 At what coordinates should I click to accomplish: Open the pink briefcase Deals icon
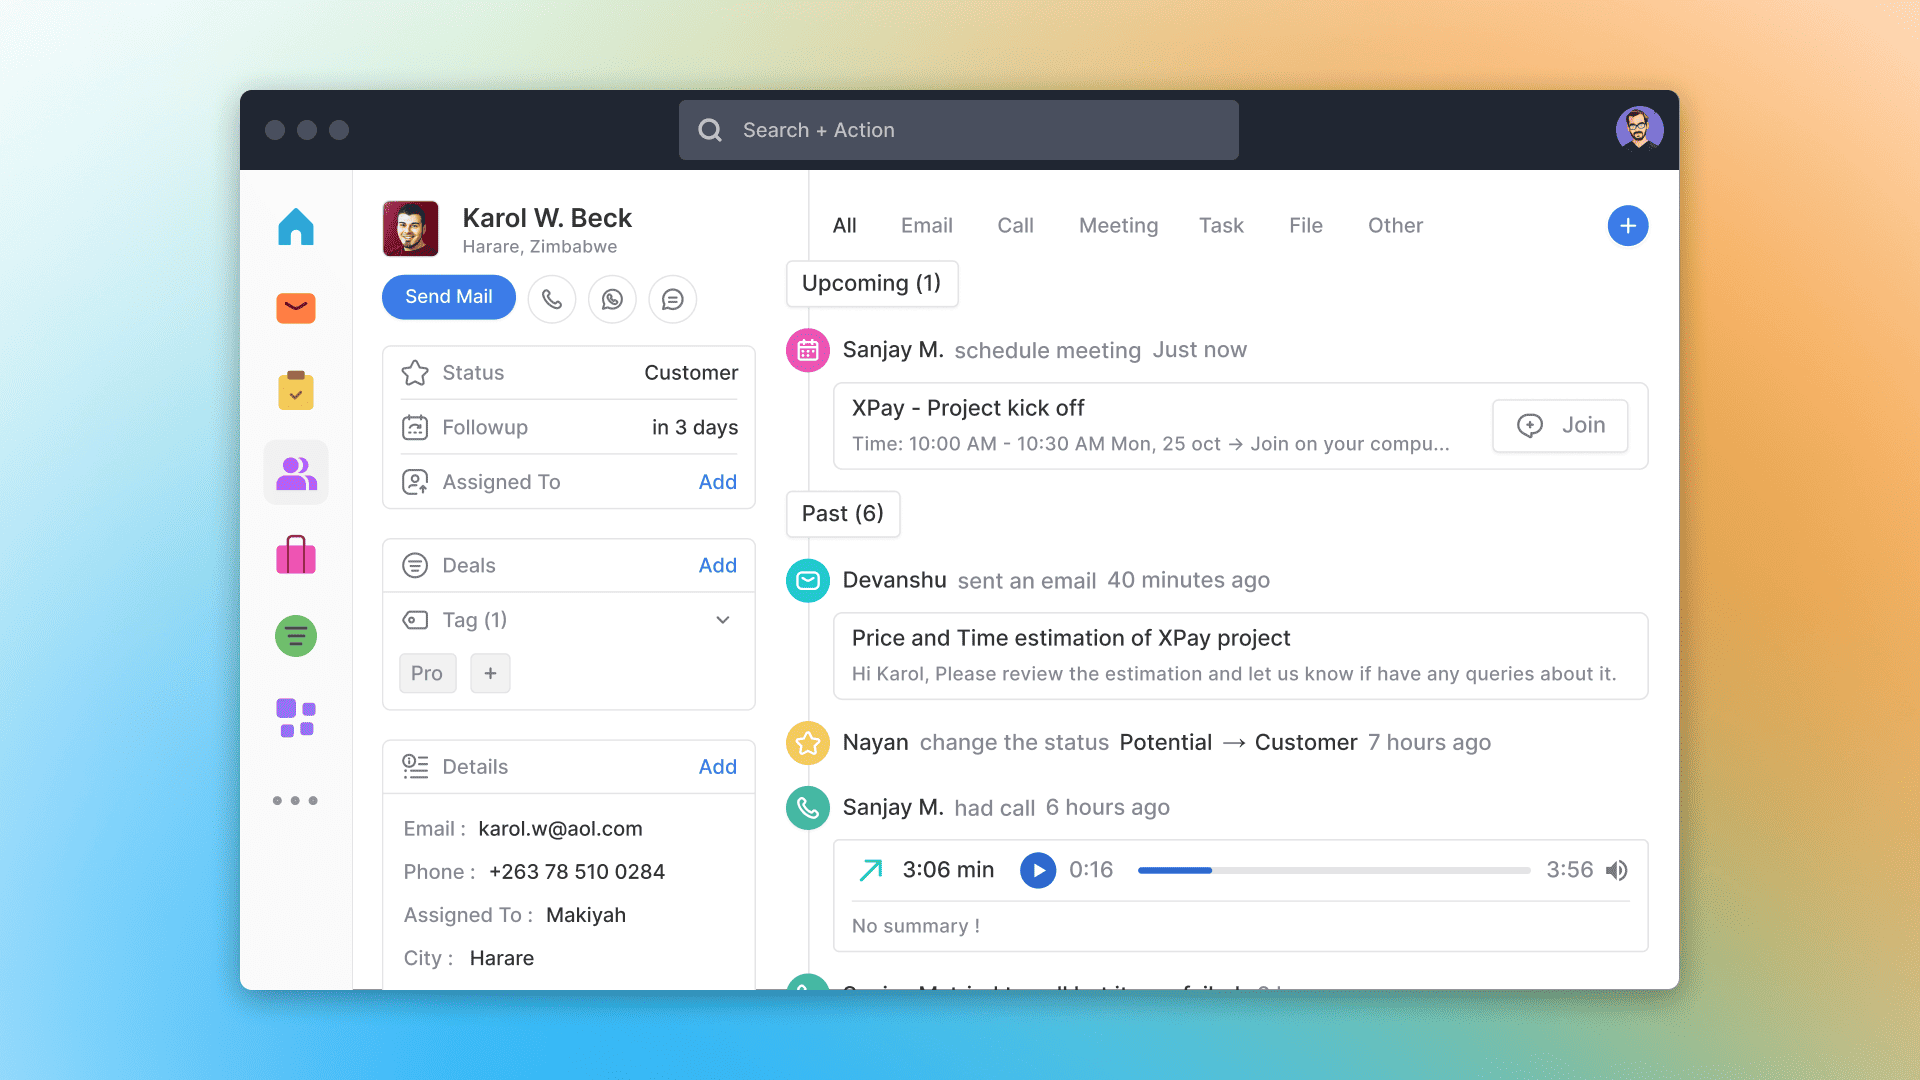(296, 555)
